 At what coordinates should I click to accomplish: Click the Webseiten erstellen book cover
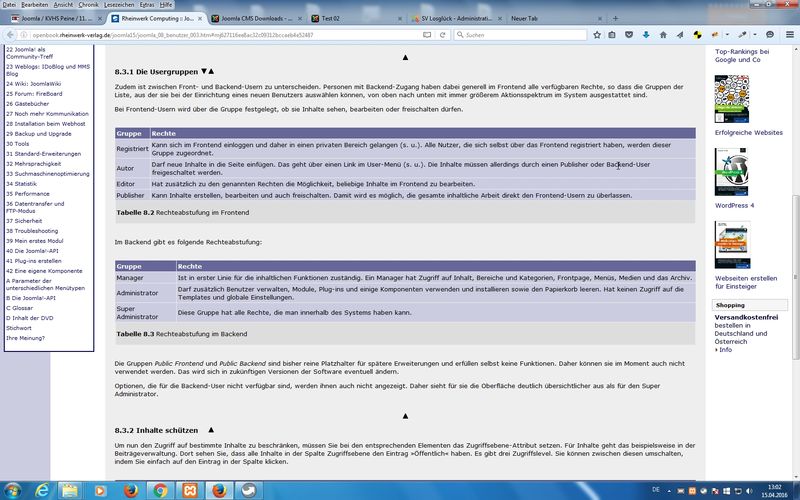(733, 245)
